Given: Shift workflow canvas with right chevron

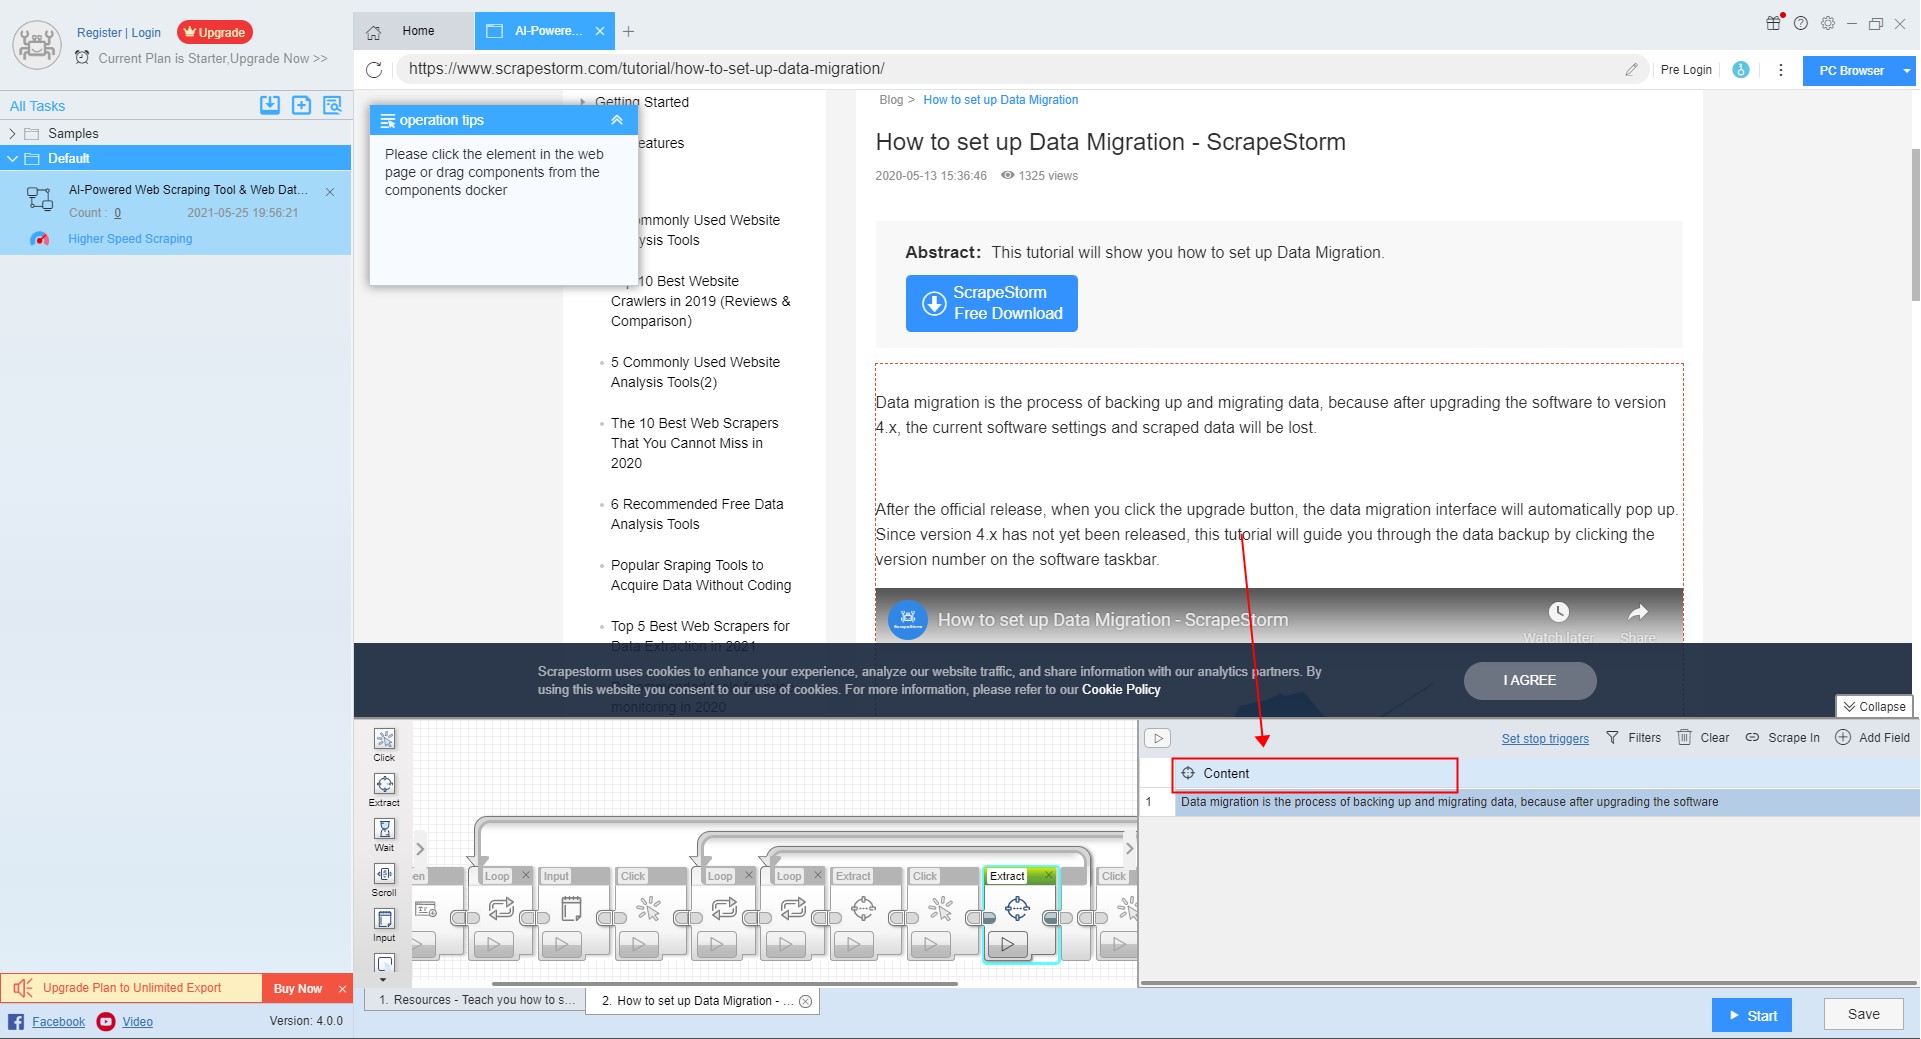Looking at the screenshot, I should coord(1129,849).
